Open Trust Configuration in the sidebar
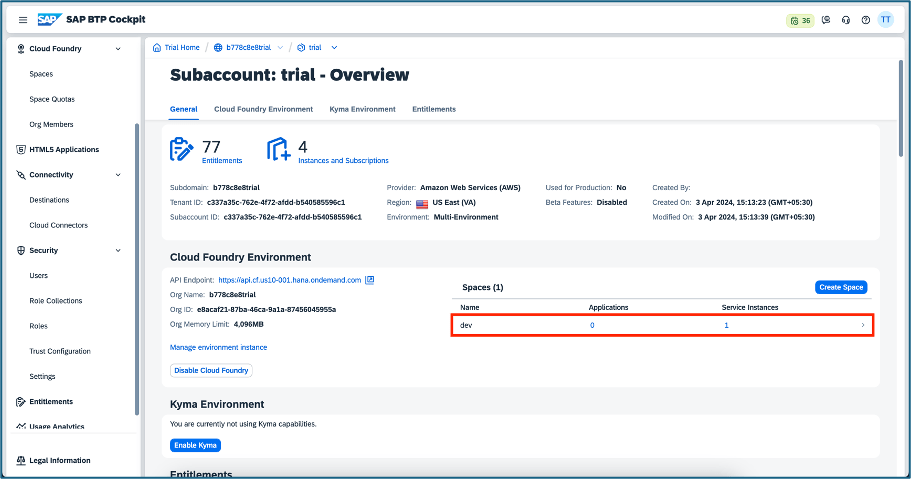This screenshot has width=912, height=480. (x=60, y=351)
